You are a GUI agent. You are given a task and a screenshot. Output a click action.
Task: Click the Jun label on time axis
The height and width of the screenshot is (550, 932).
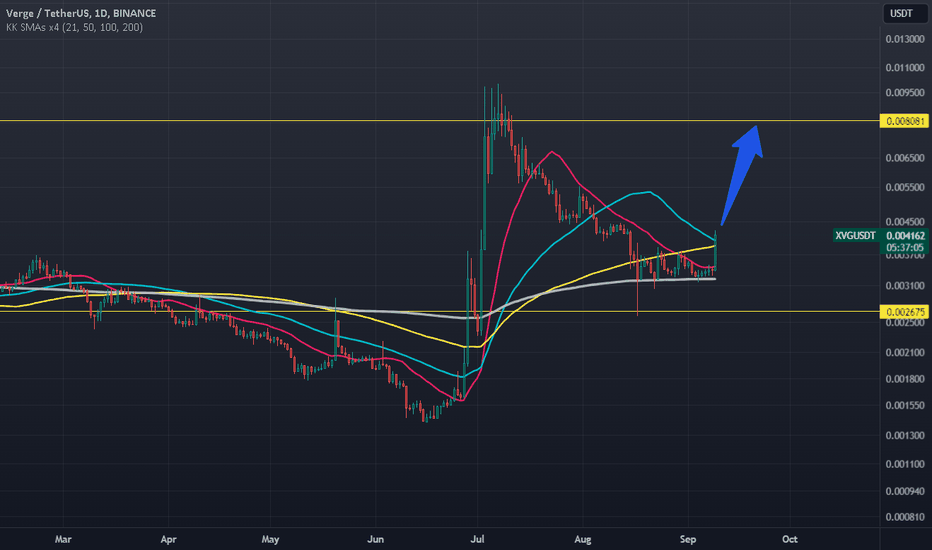coord(376,539)
